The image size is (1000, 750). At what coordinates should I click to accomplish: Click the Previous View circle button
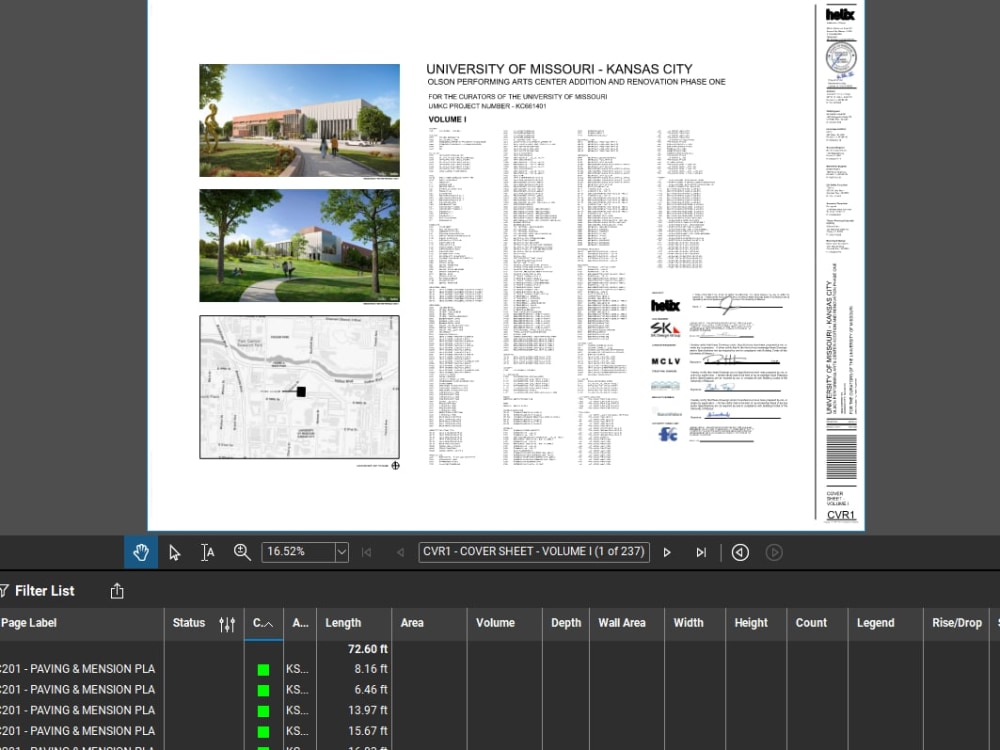click(740, 552)
